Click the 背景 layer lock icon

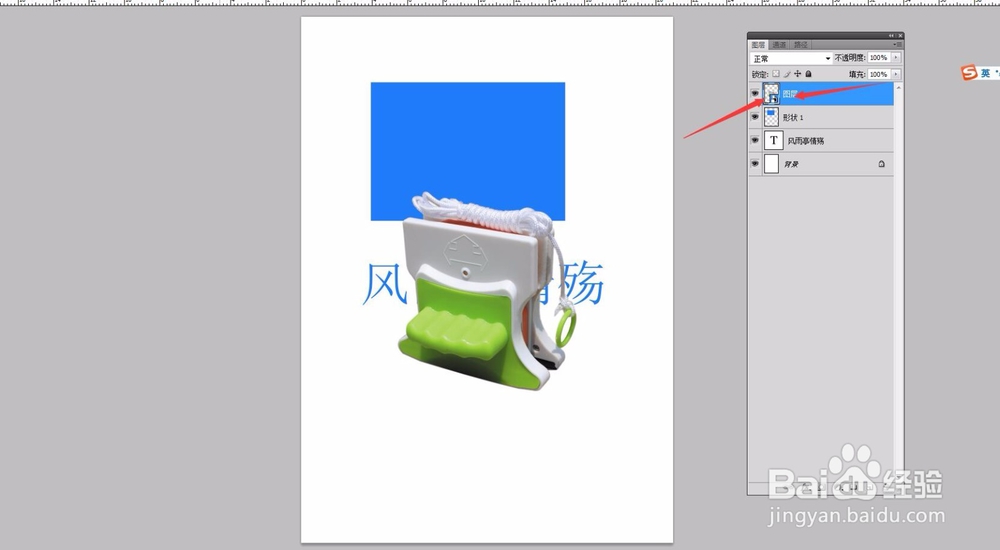(881, 164)
